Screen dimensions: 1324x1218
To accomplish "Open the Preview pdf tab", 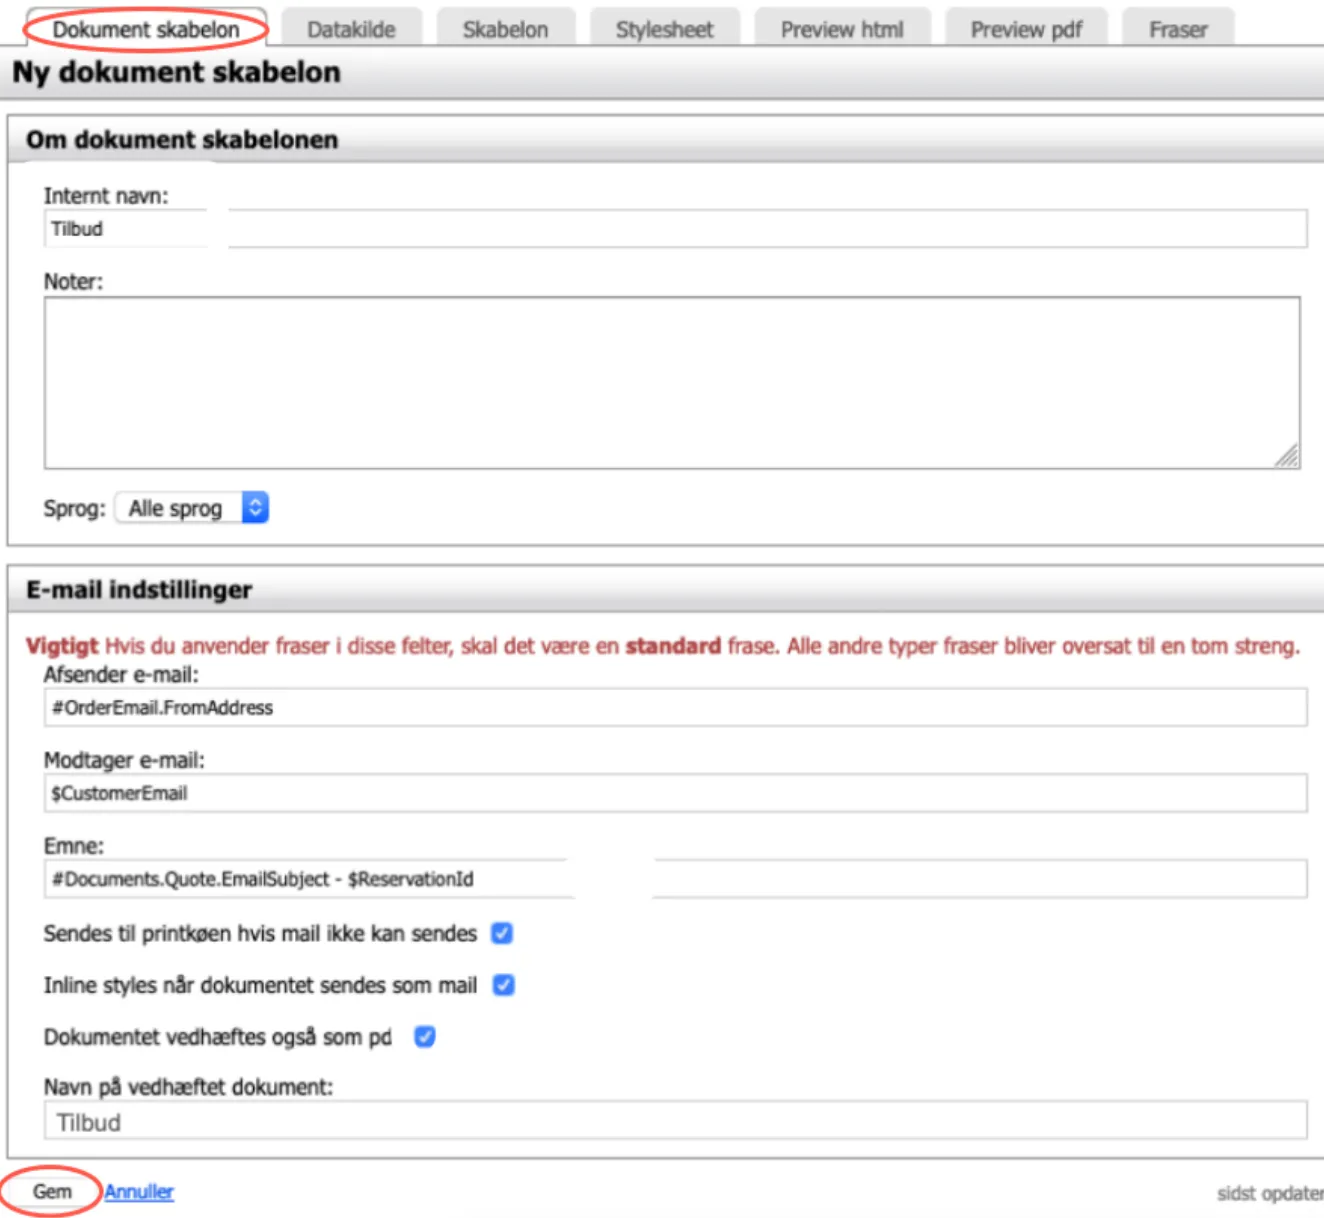I will pos(1026,29).
